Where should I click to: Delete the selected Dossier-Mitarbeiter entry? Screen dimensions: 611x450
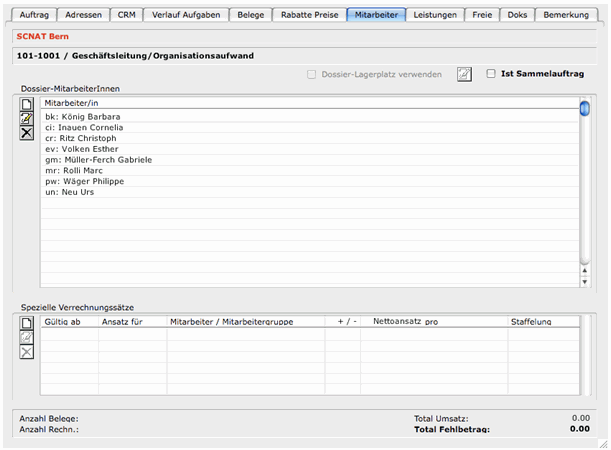click(x=27, y=133)
